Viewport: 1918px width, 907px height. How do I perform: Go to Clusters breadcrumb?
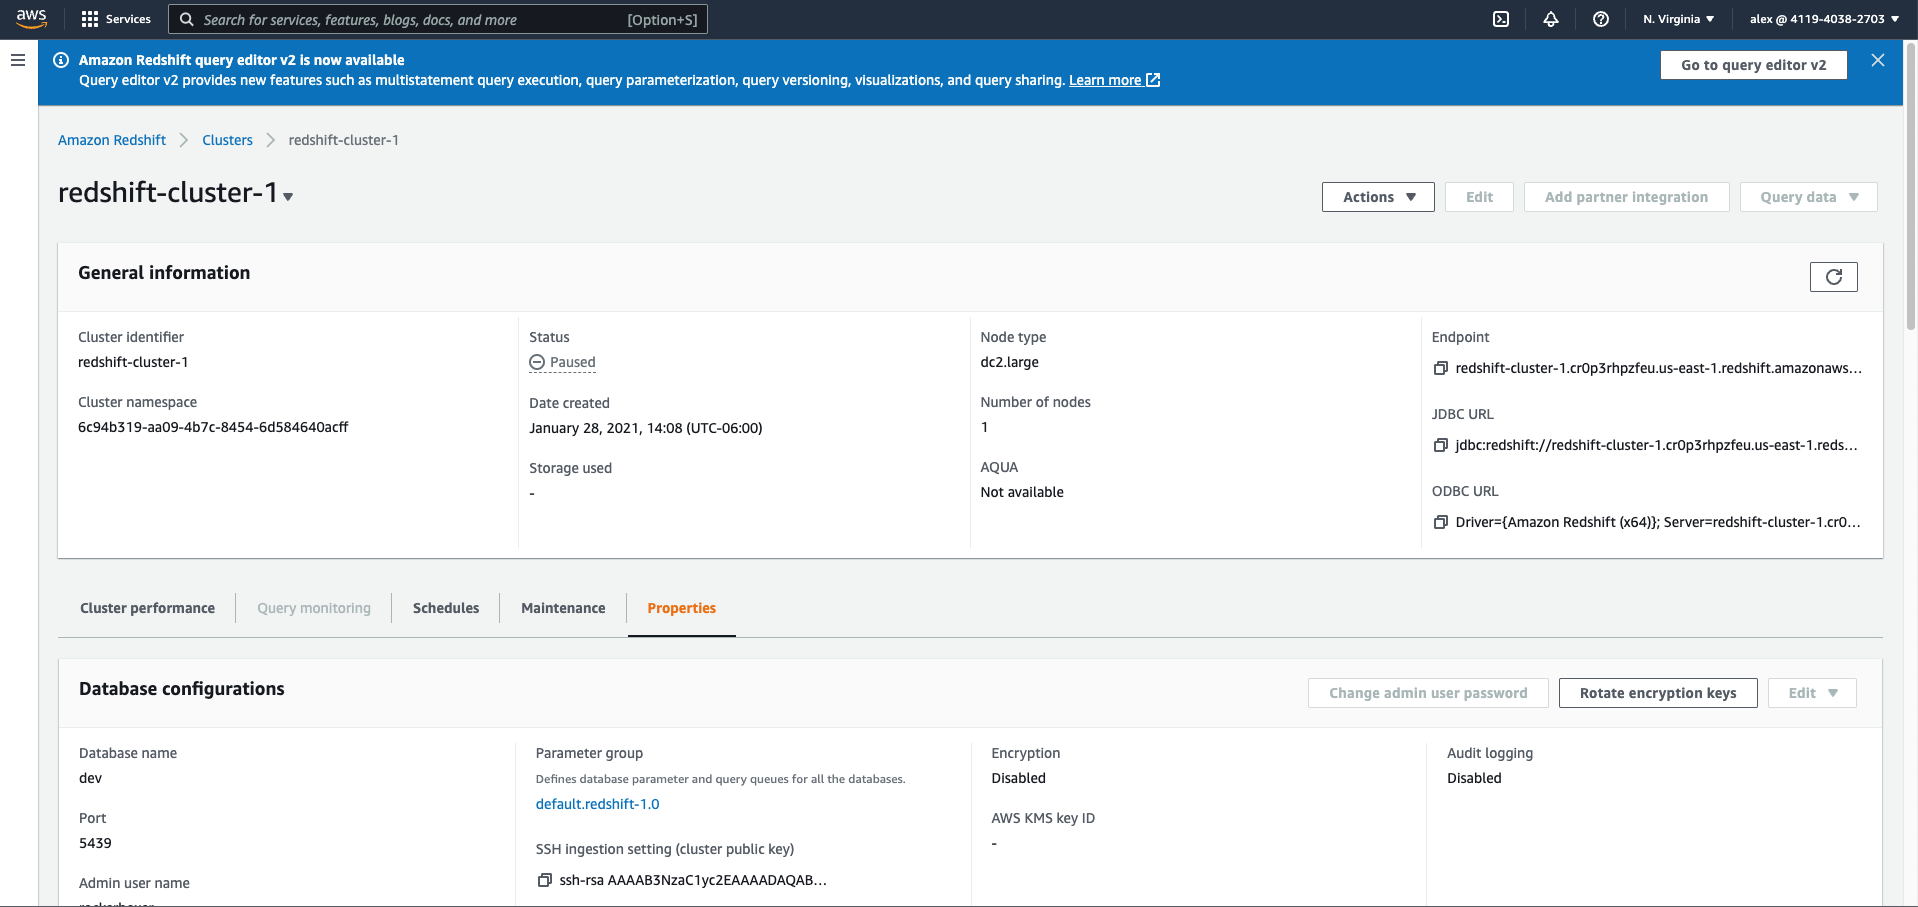[x=228, y=140]
